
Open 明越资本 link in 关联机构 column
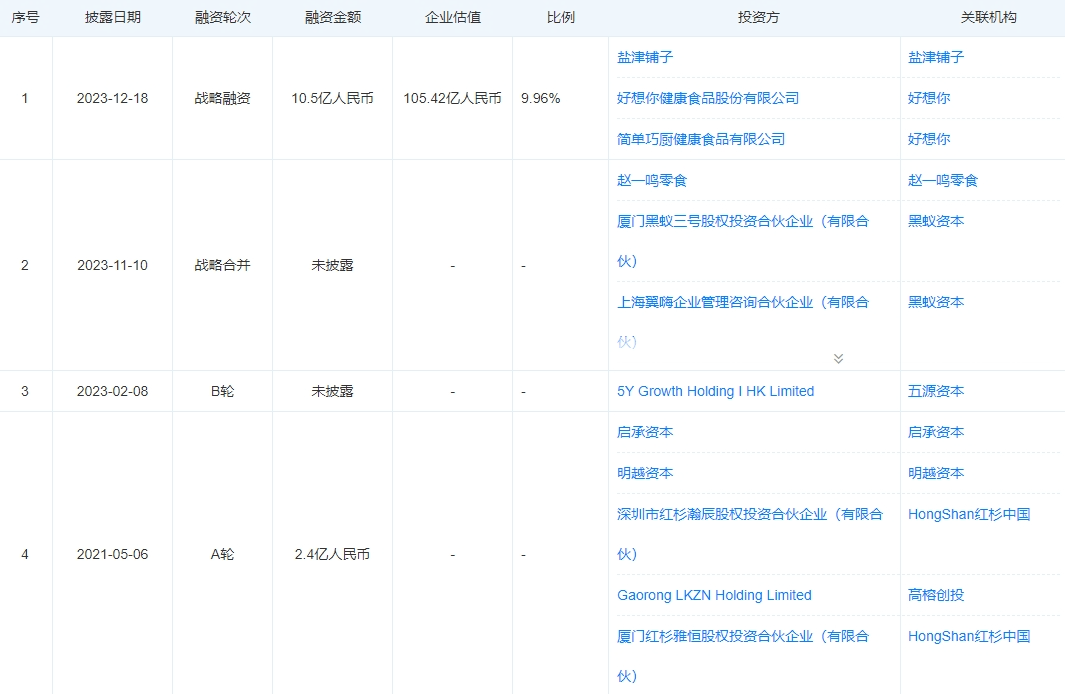[936, 473]
